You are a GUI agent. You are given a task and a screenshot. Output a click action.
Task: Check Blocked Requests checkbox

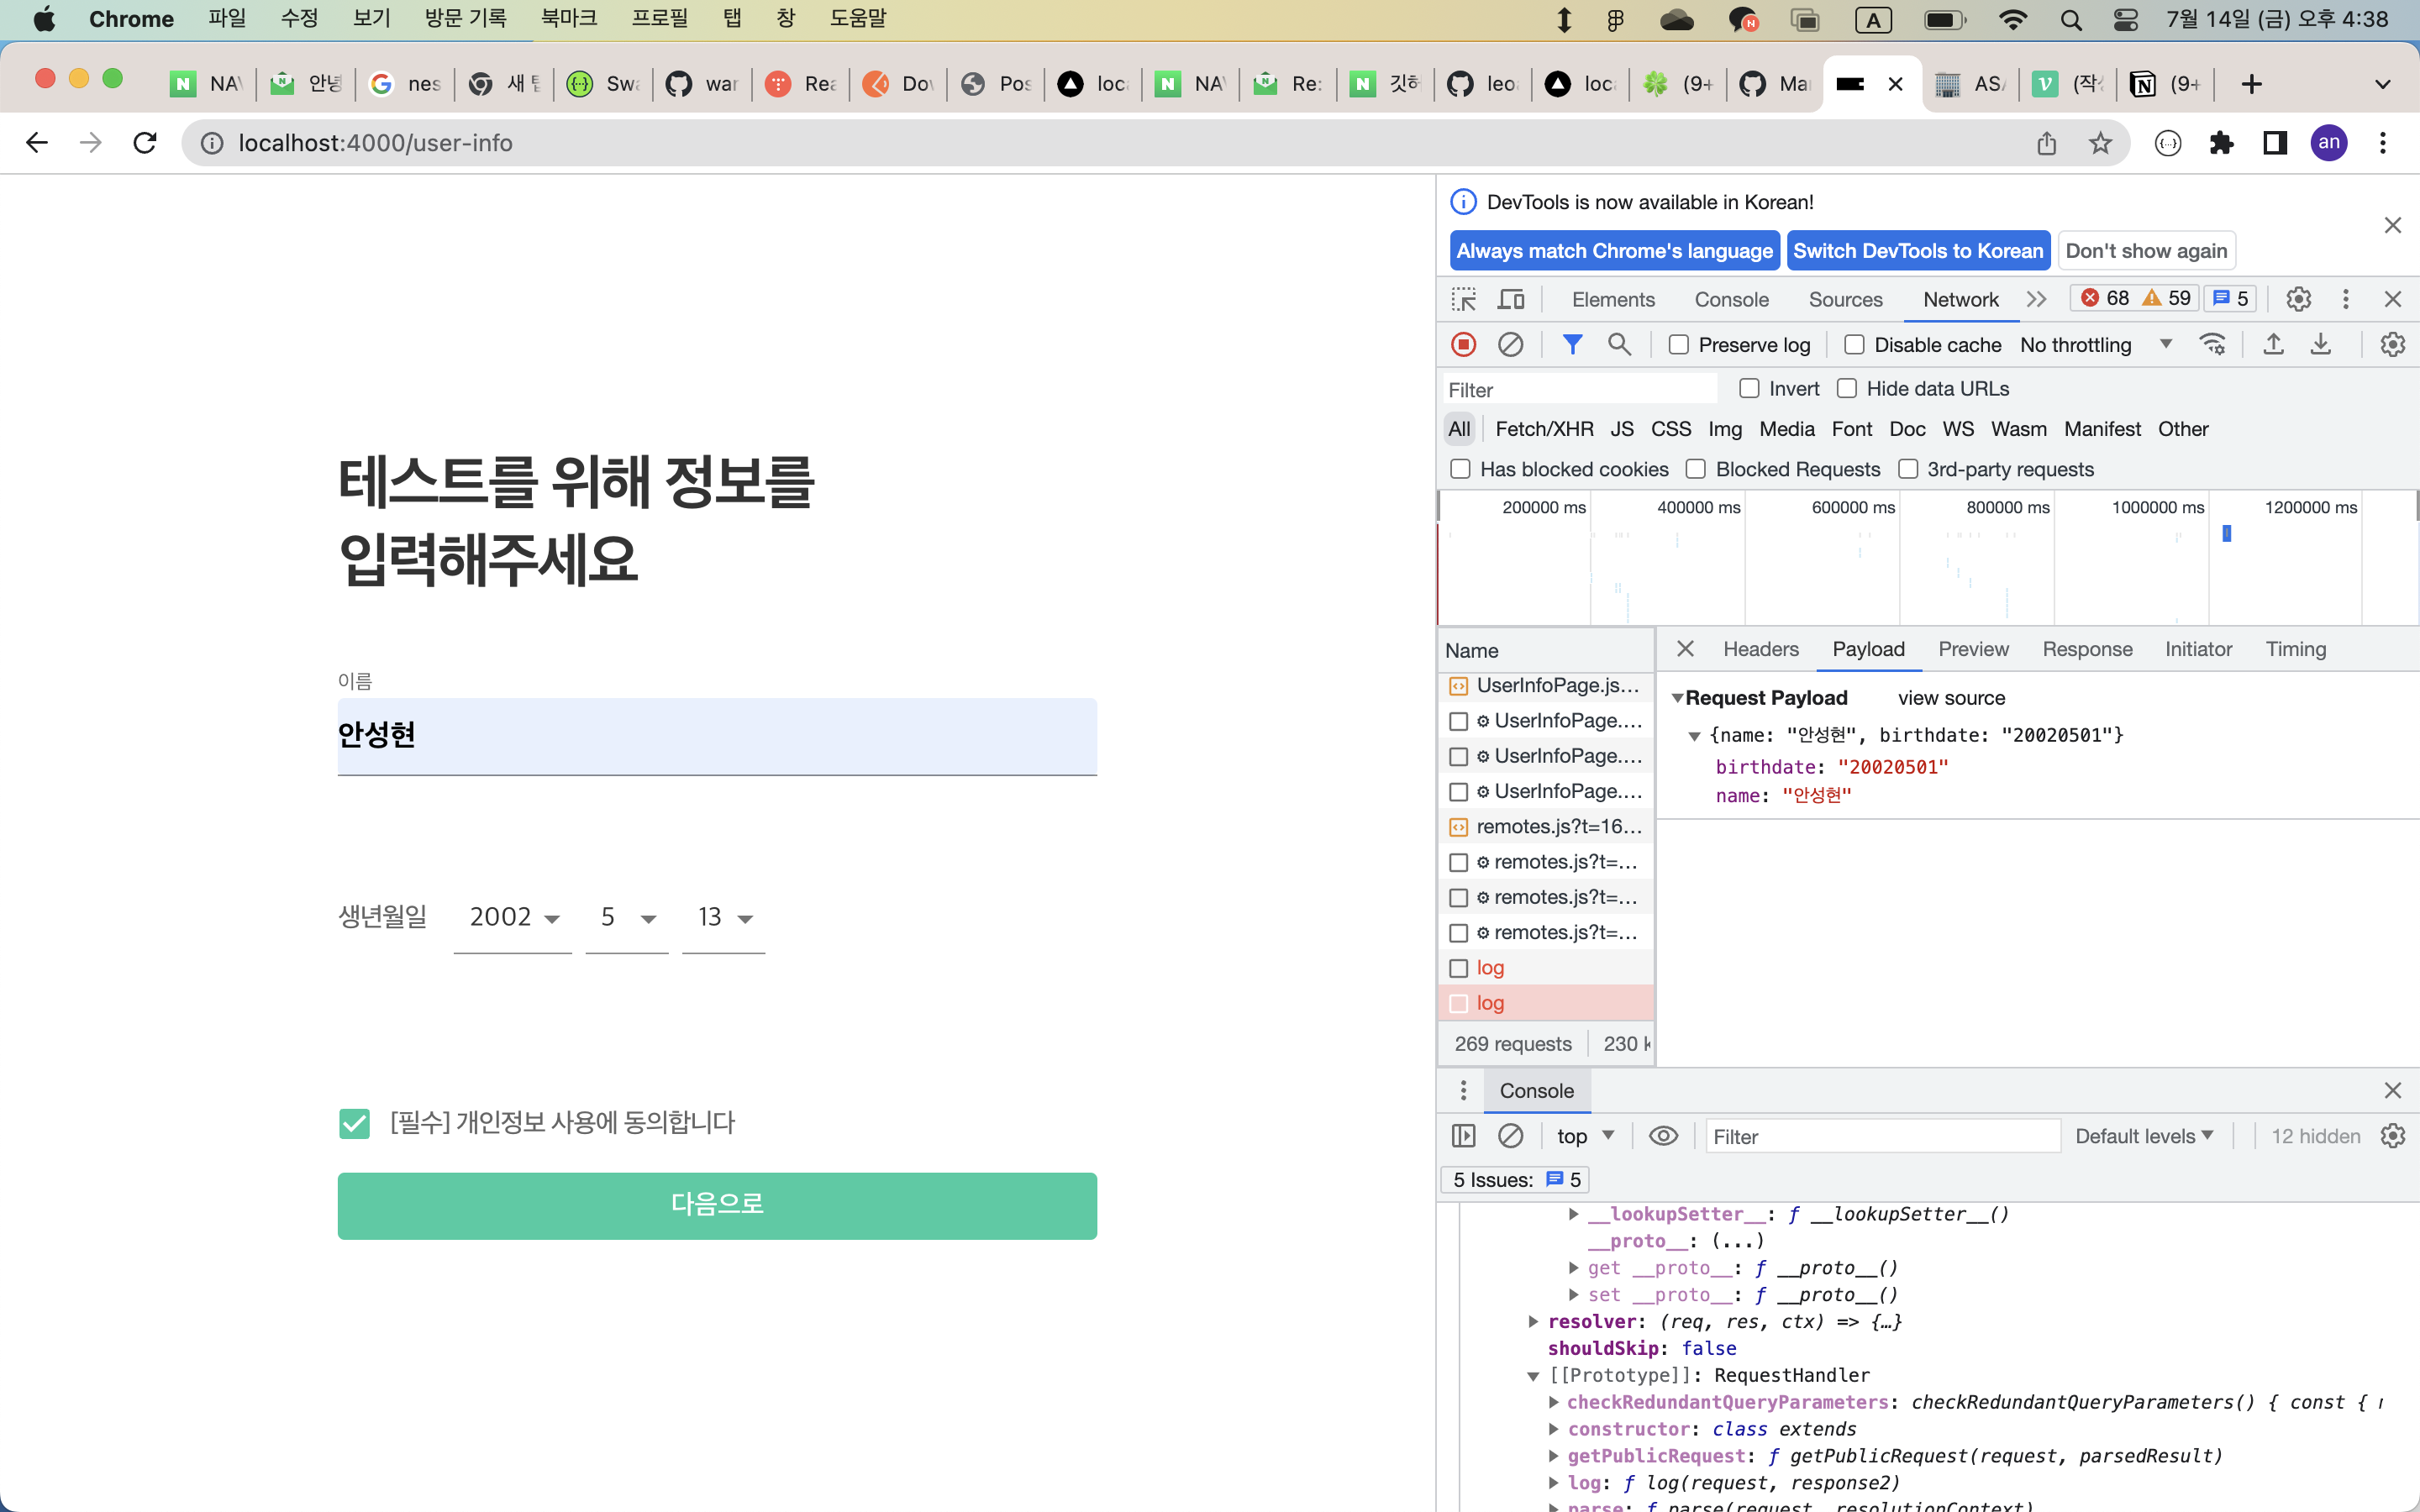click(x=1696, y=469)
